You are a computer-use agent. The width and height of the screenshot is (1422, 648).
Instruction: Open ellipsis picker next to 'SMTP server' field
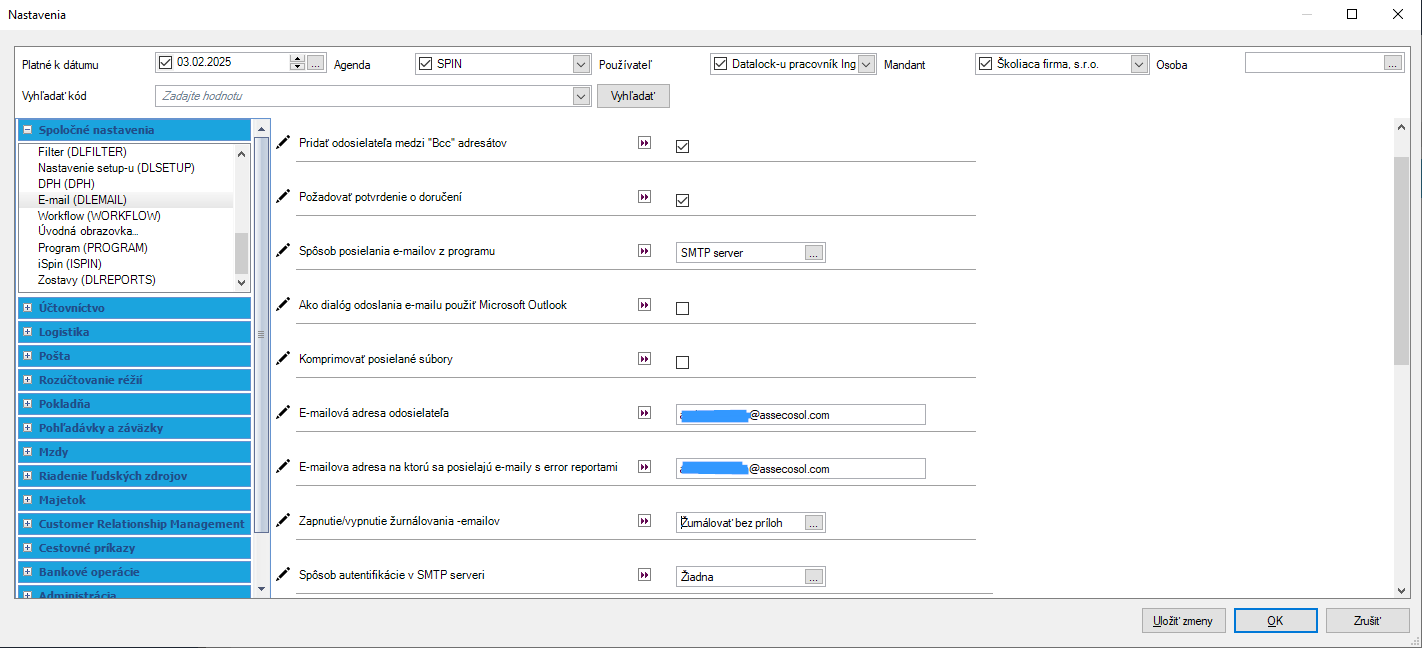click(x=814, y=253)
